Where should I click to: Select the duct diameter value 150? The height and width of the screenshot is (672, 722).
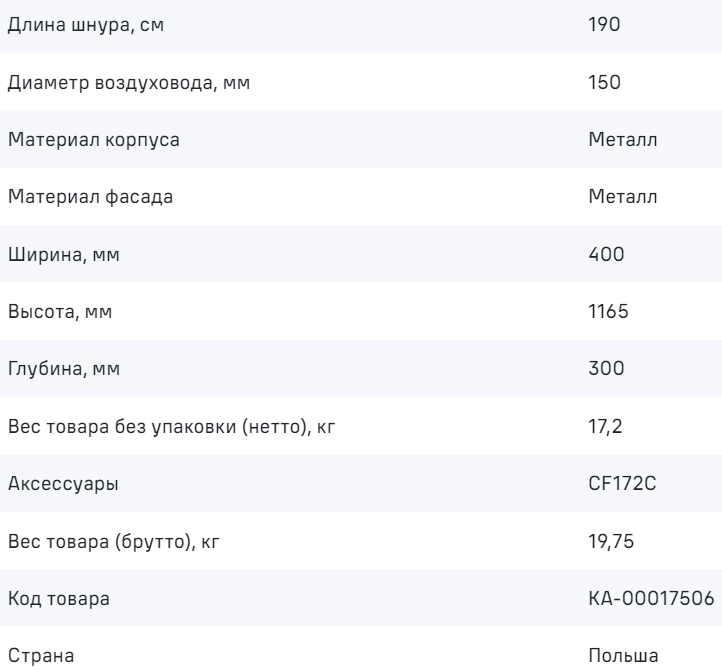[606, 82]
